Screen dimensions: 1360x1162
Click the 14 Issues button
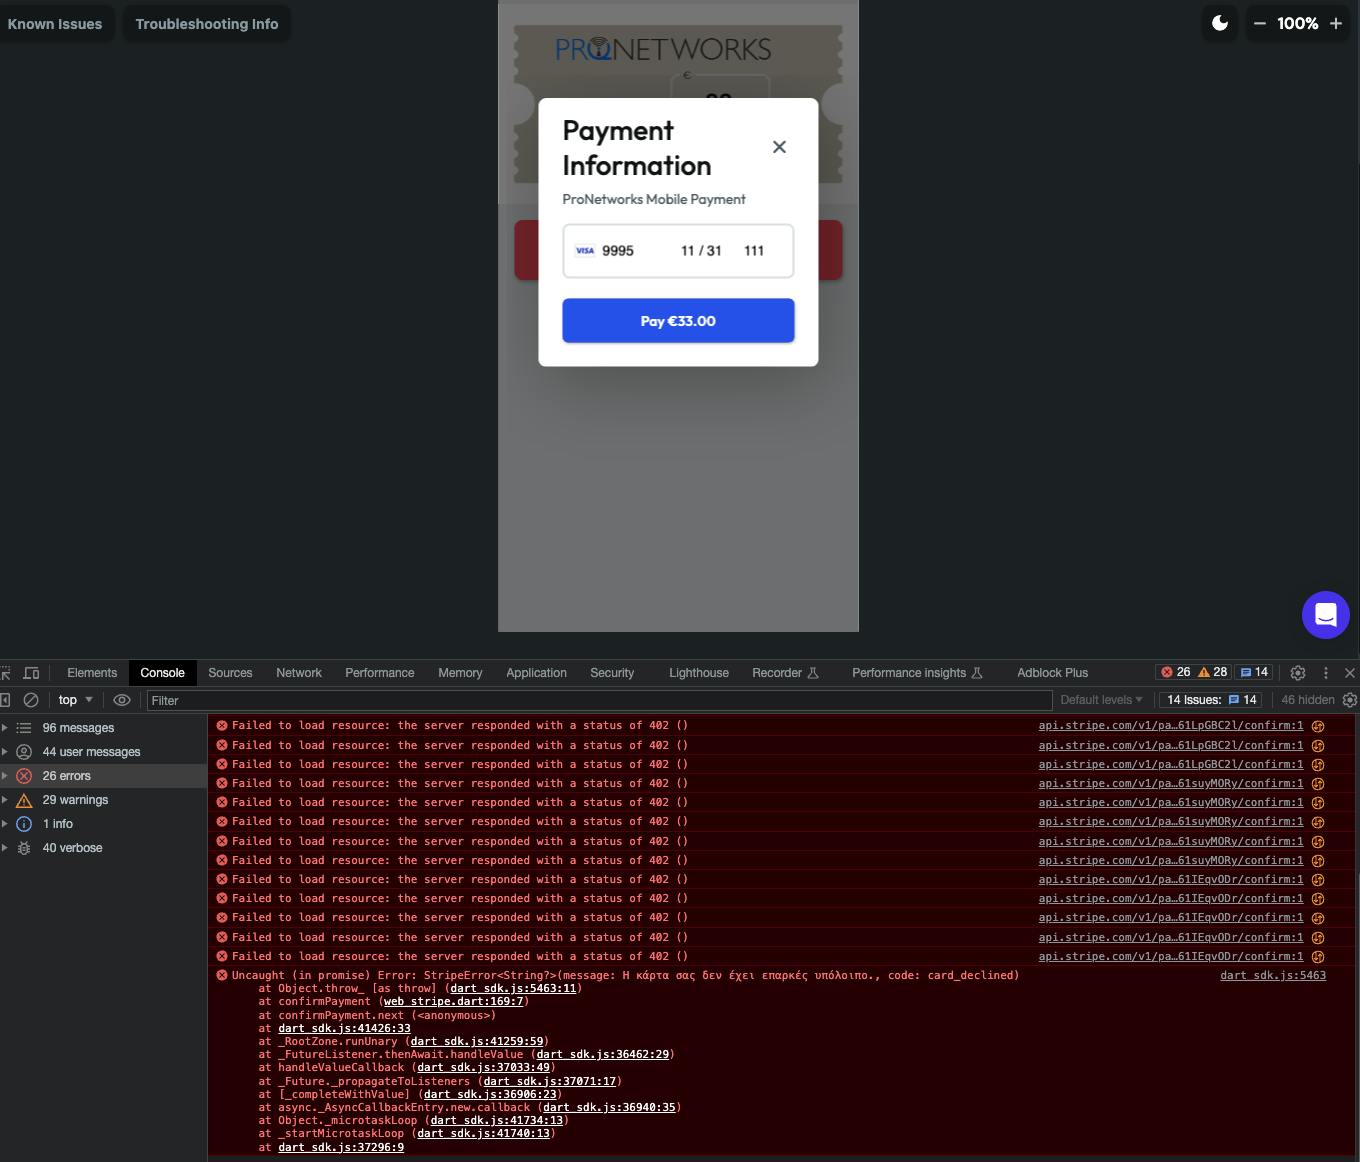[1211, 700]
